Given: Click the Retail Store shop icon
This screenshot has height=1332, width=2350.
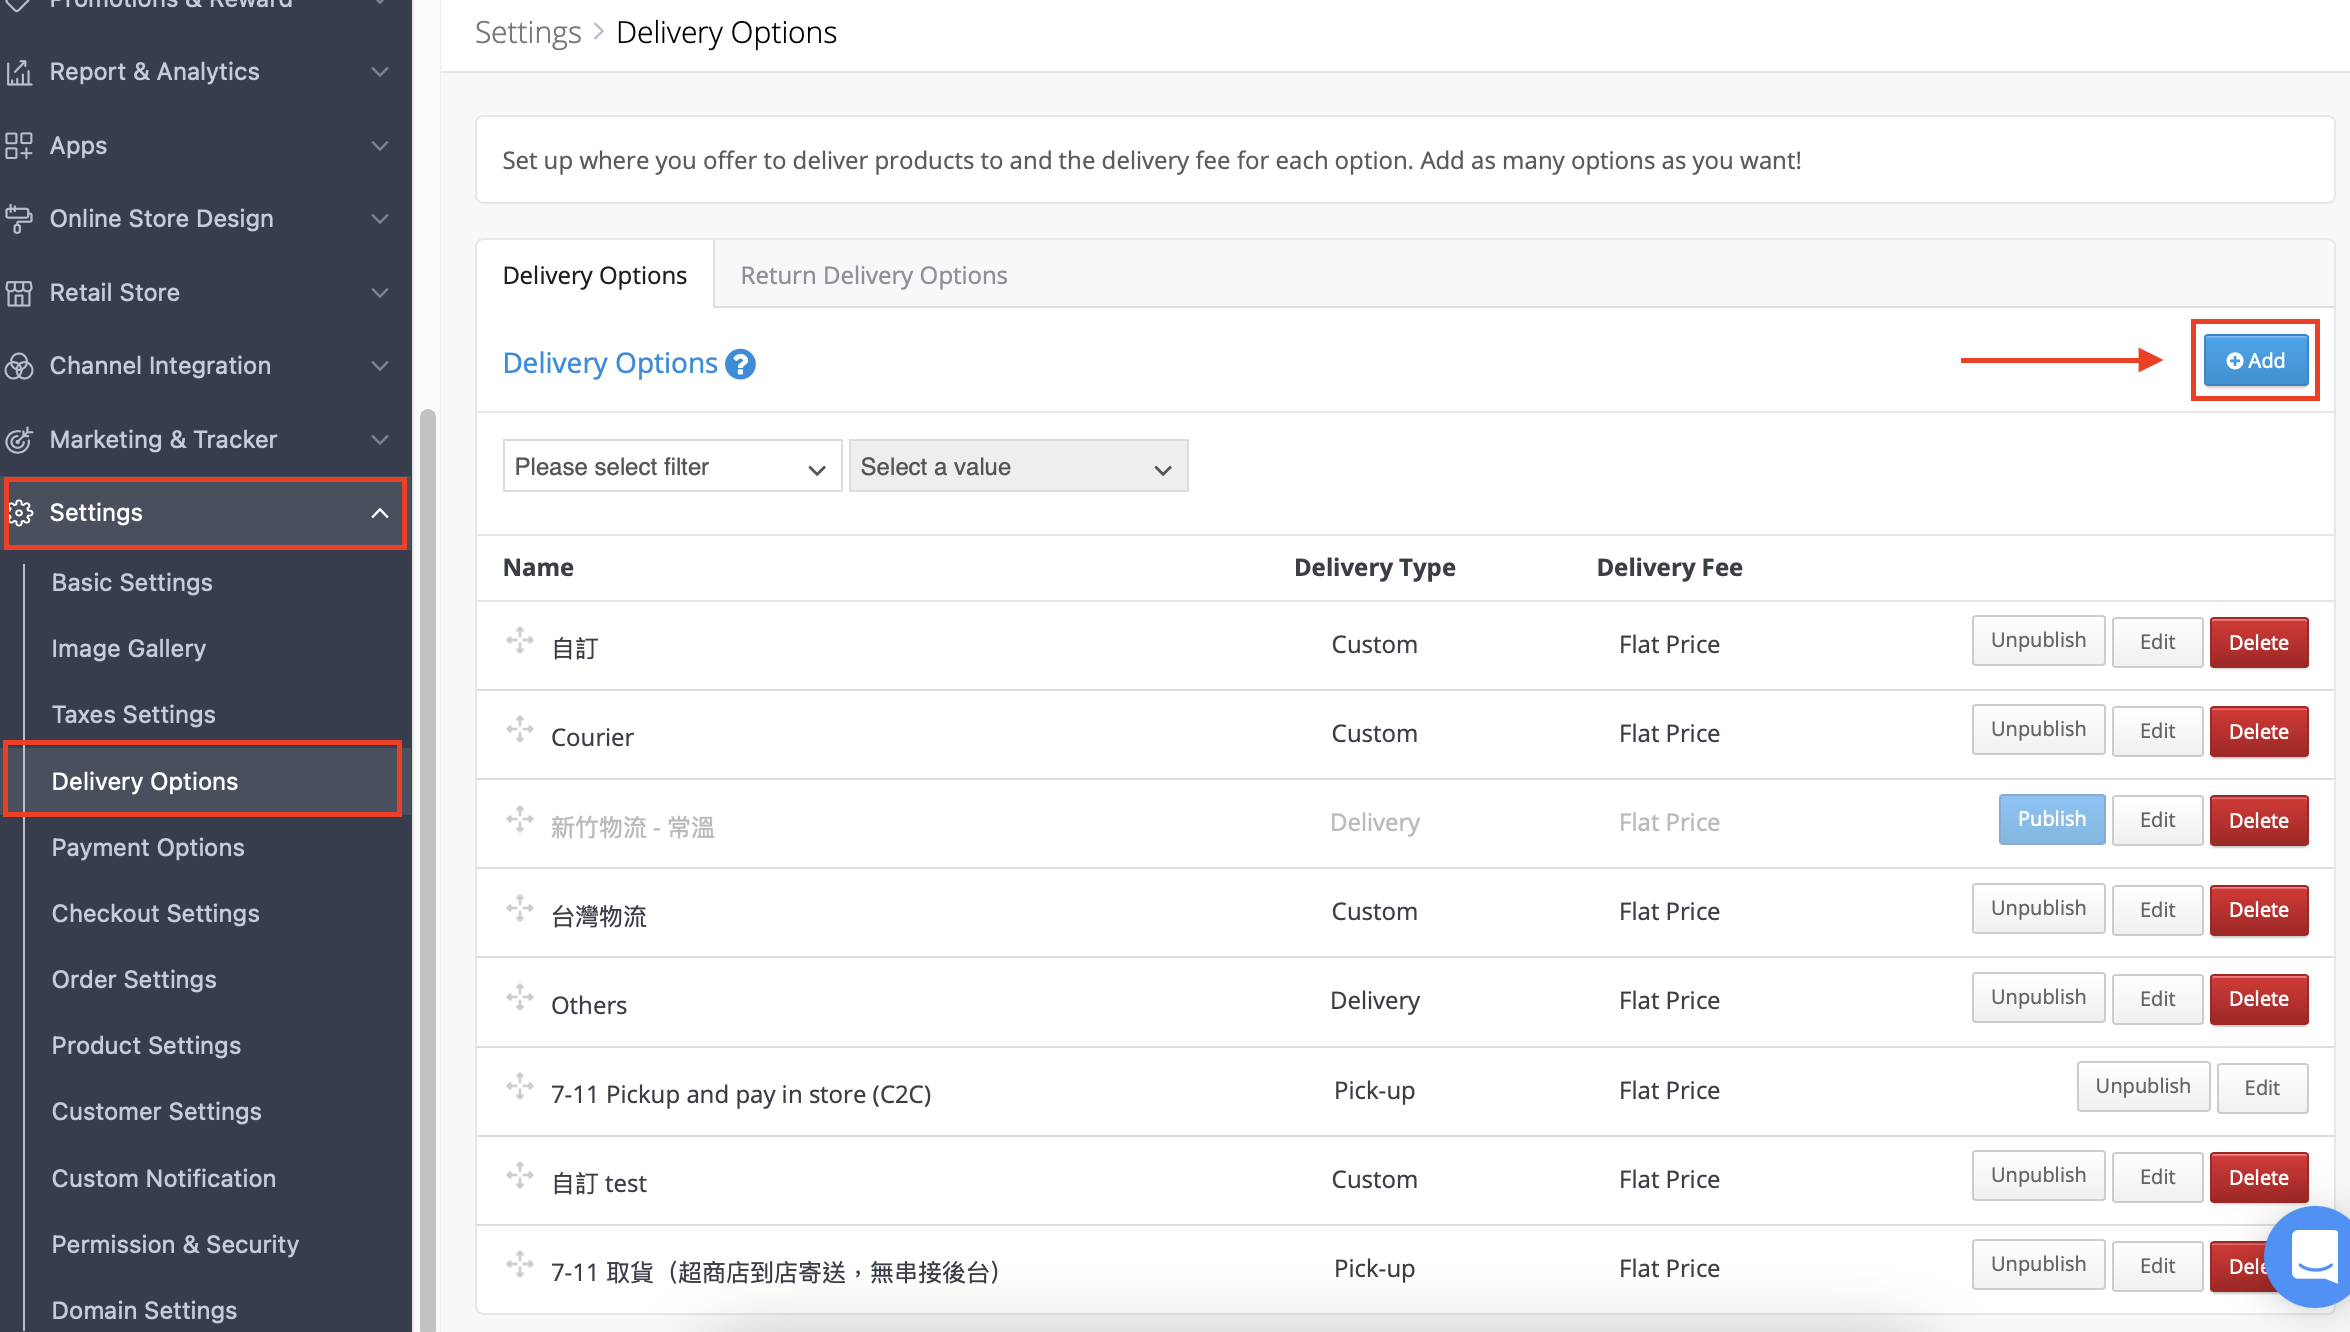Looking at the screenshot, I should point(19,293).
